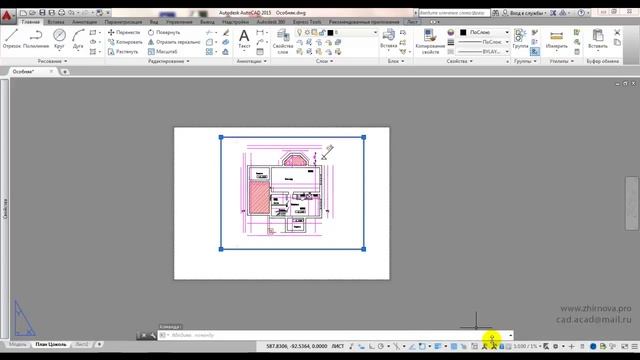640x360 pixels.
Task: Open the Параметризация ribbon tab
Action: pyautogui.click(x=123, y=22)
